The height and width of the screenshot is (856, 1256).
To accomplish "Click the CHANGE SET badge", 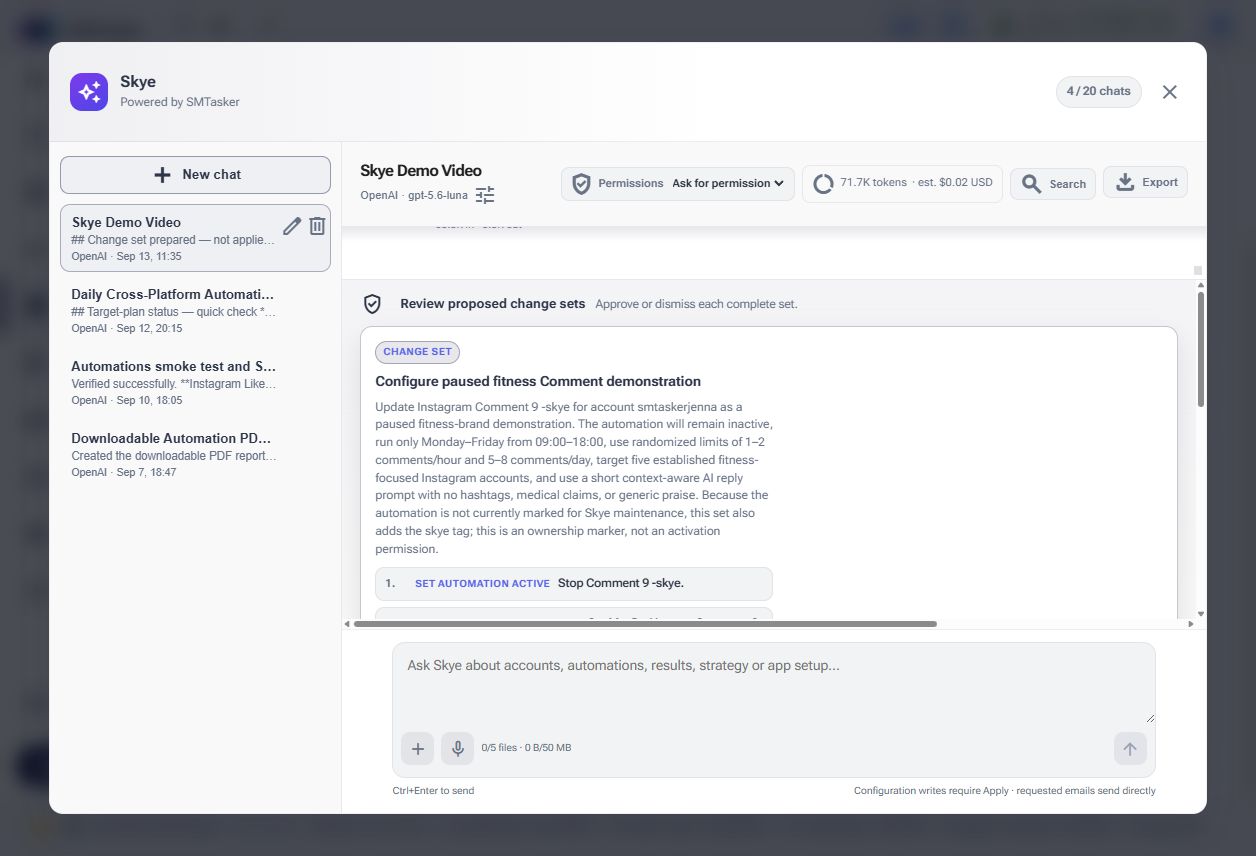I will (x=417, y=352).
